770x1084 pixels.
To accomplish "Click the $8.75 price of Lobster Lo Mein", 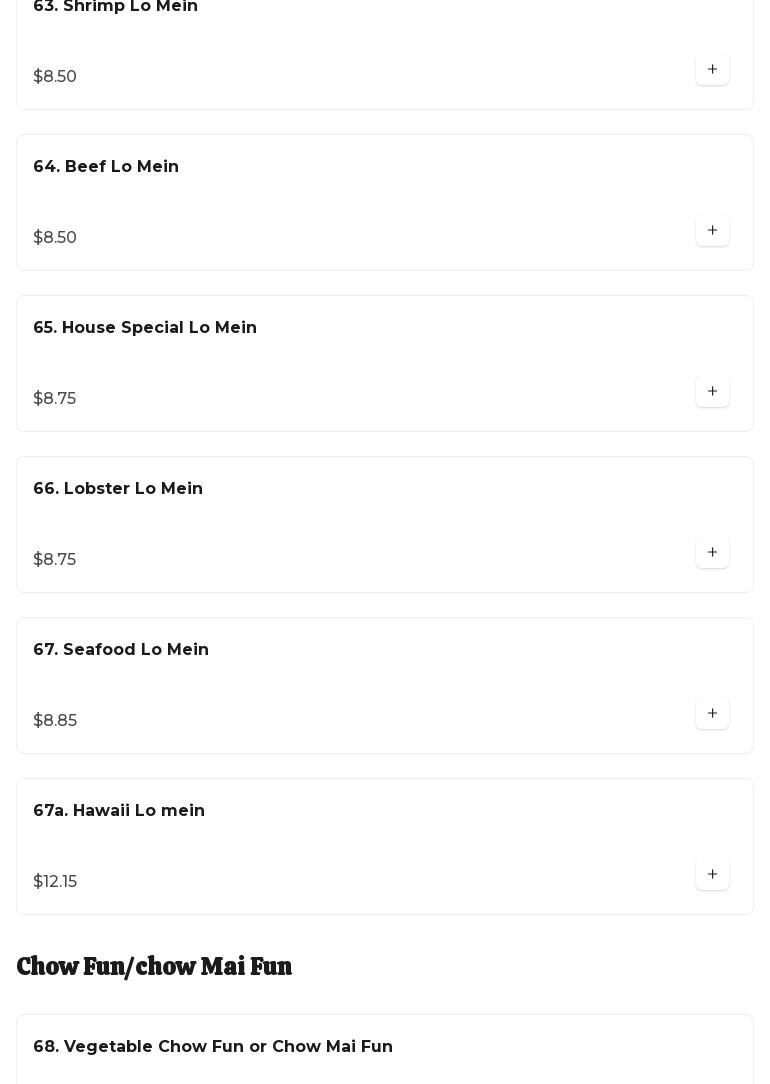I will (55, 560).
